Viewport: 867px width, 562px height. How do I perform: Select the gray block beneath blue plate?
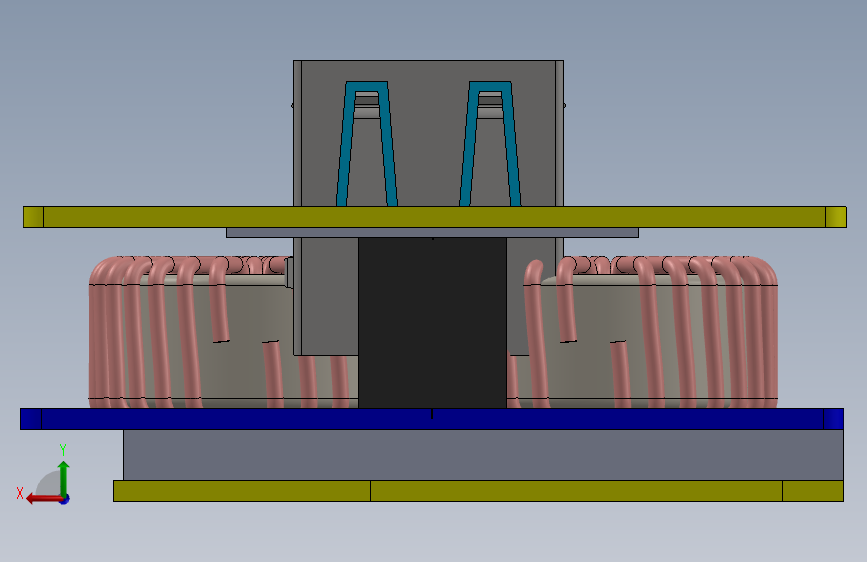tap(483, 455)
